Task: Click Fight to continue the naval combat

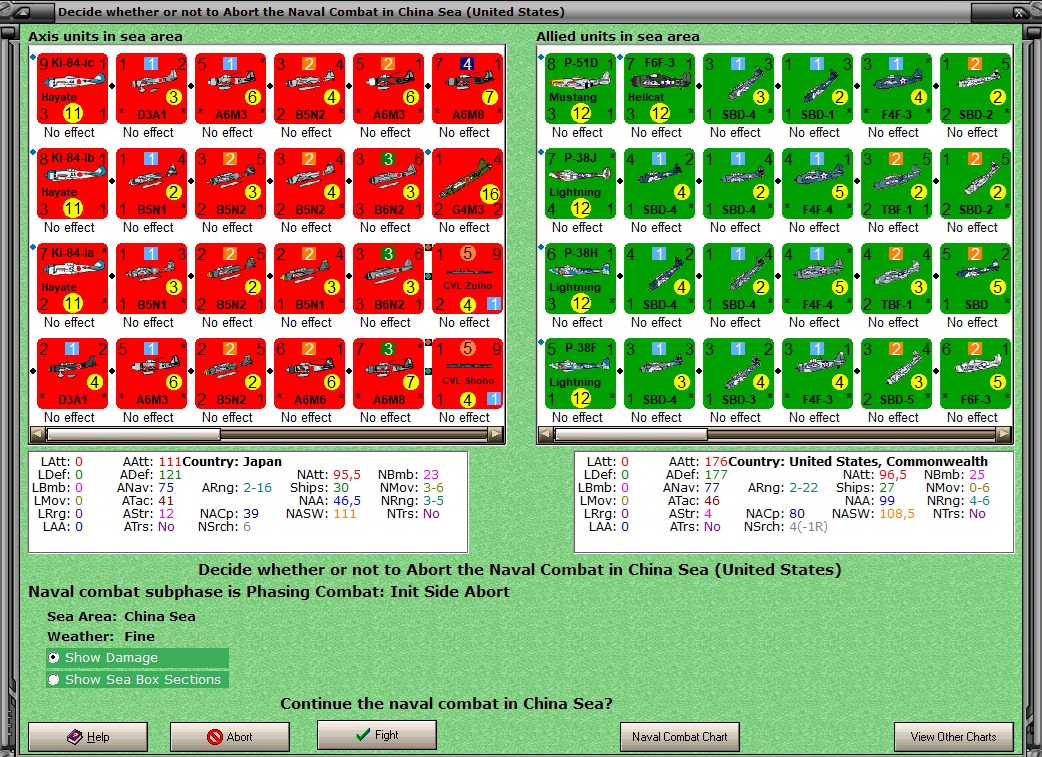Action: coord(377,735)
